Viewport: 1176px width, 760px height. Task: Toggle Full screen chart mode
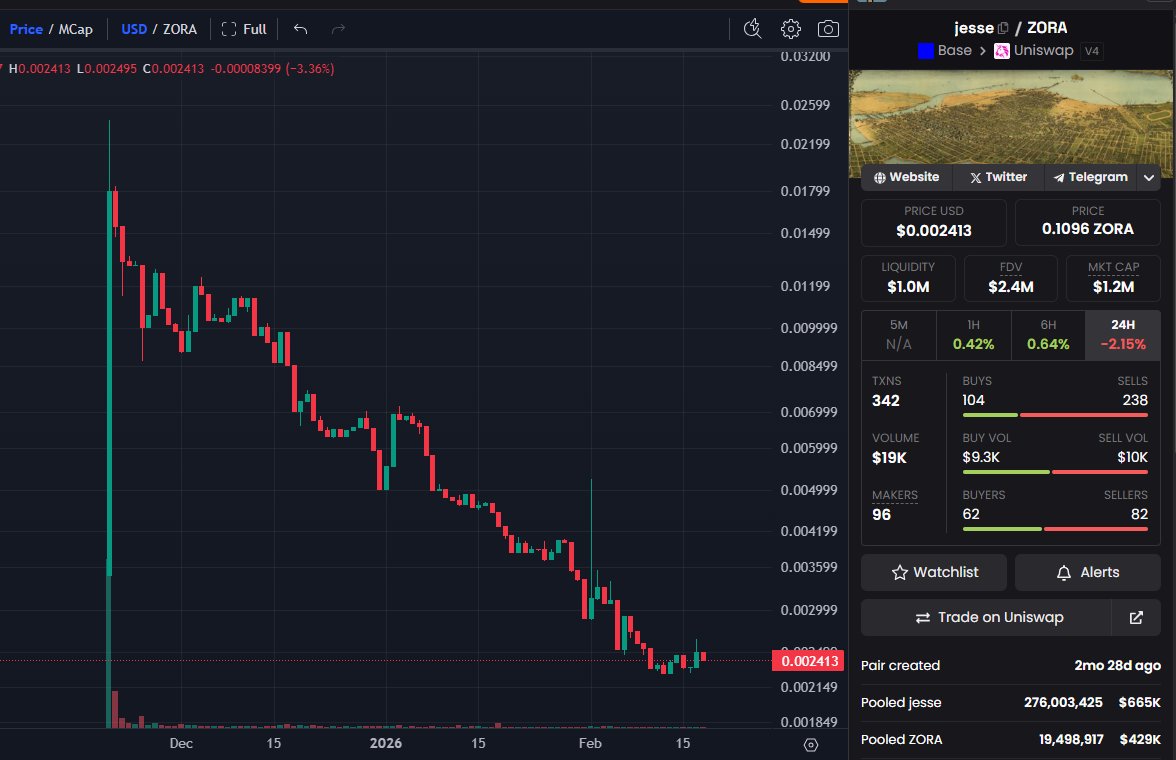click(244, 29)
